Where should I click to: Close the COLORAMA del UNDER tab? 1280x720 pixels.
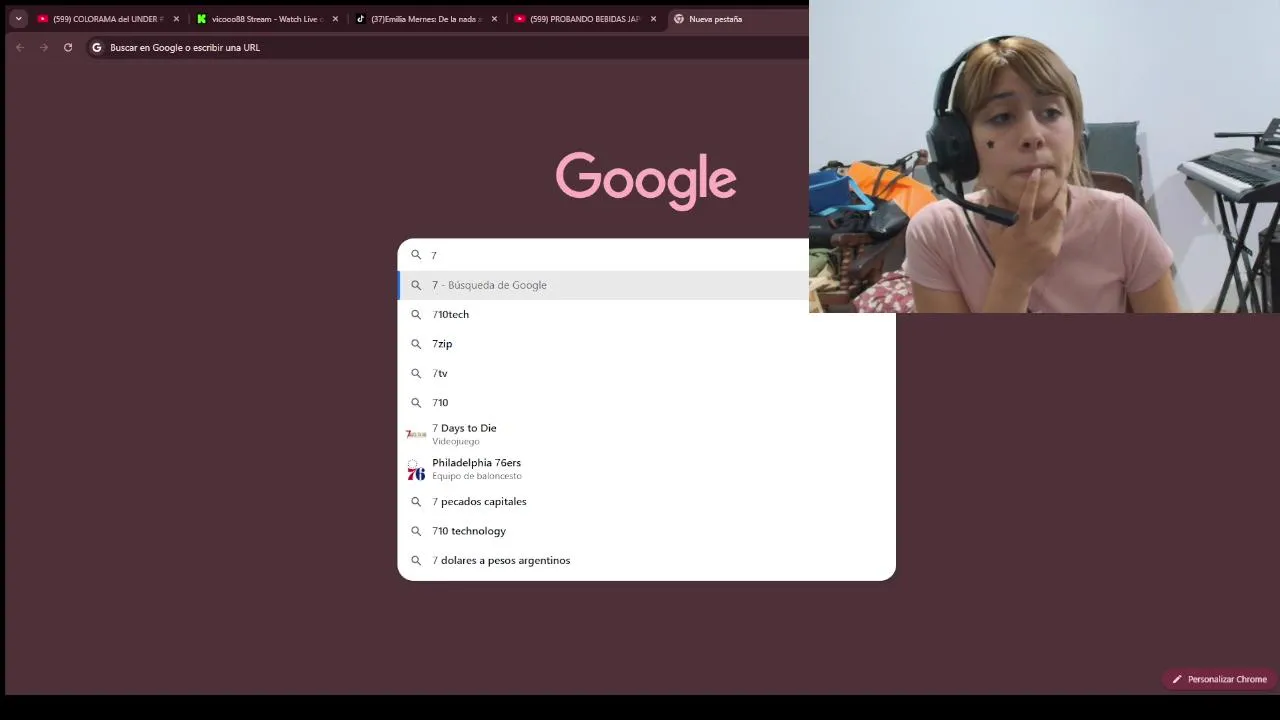[x=176, y=19]
